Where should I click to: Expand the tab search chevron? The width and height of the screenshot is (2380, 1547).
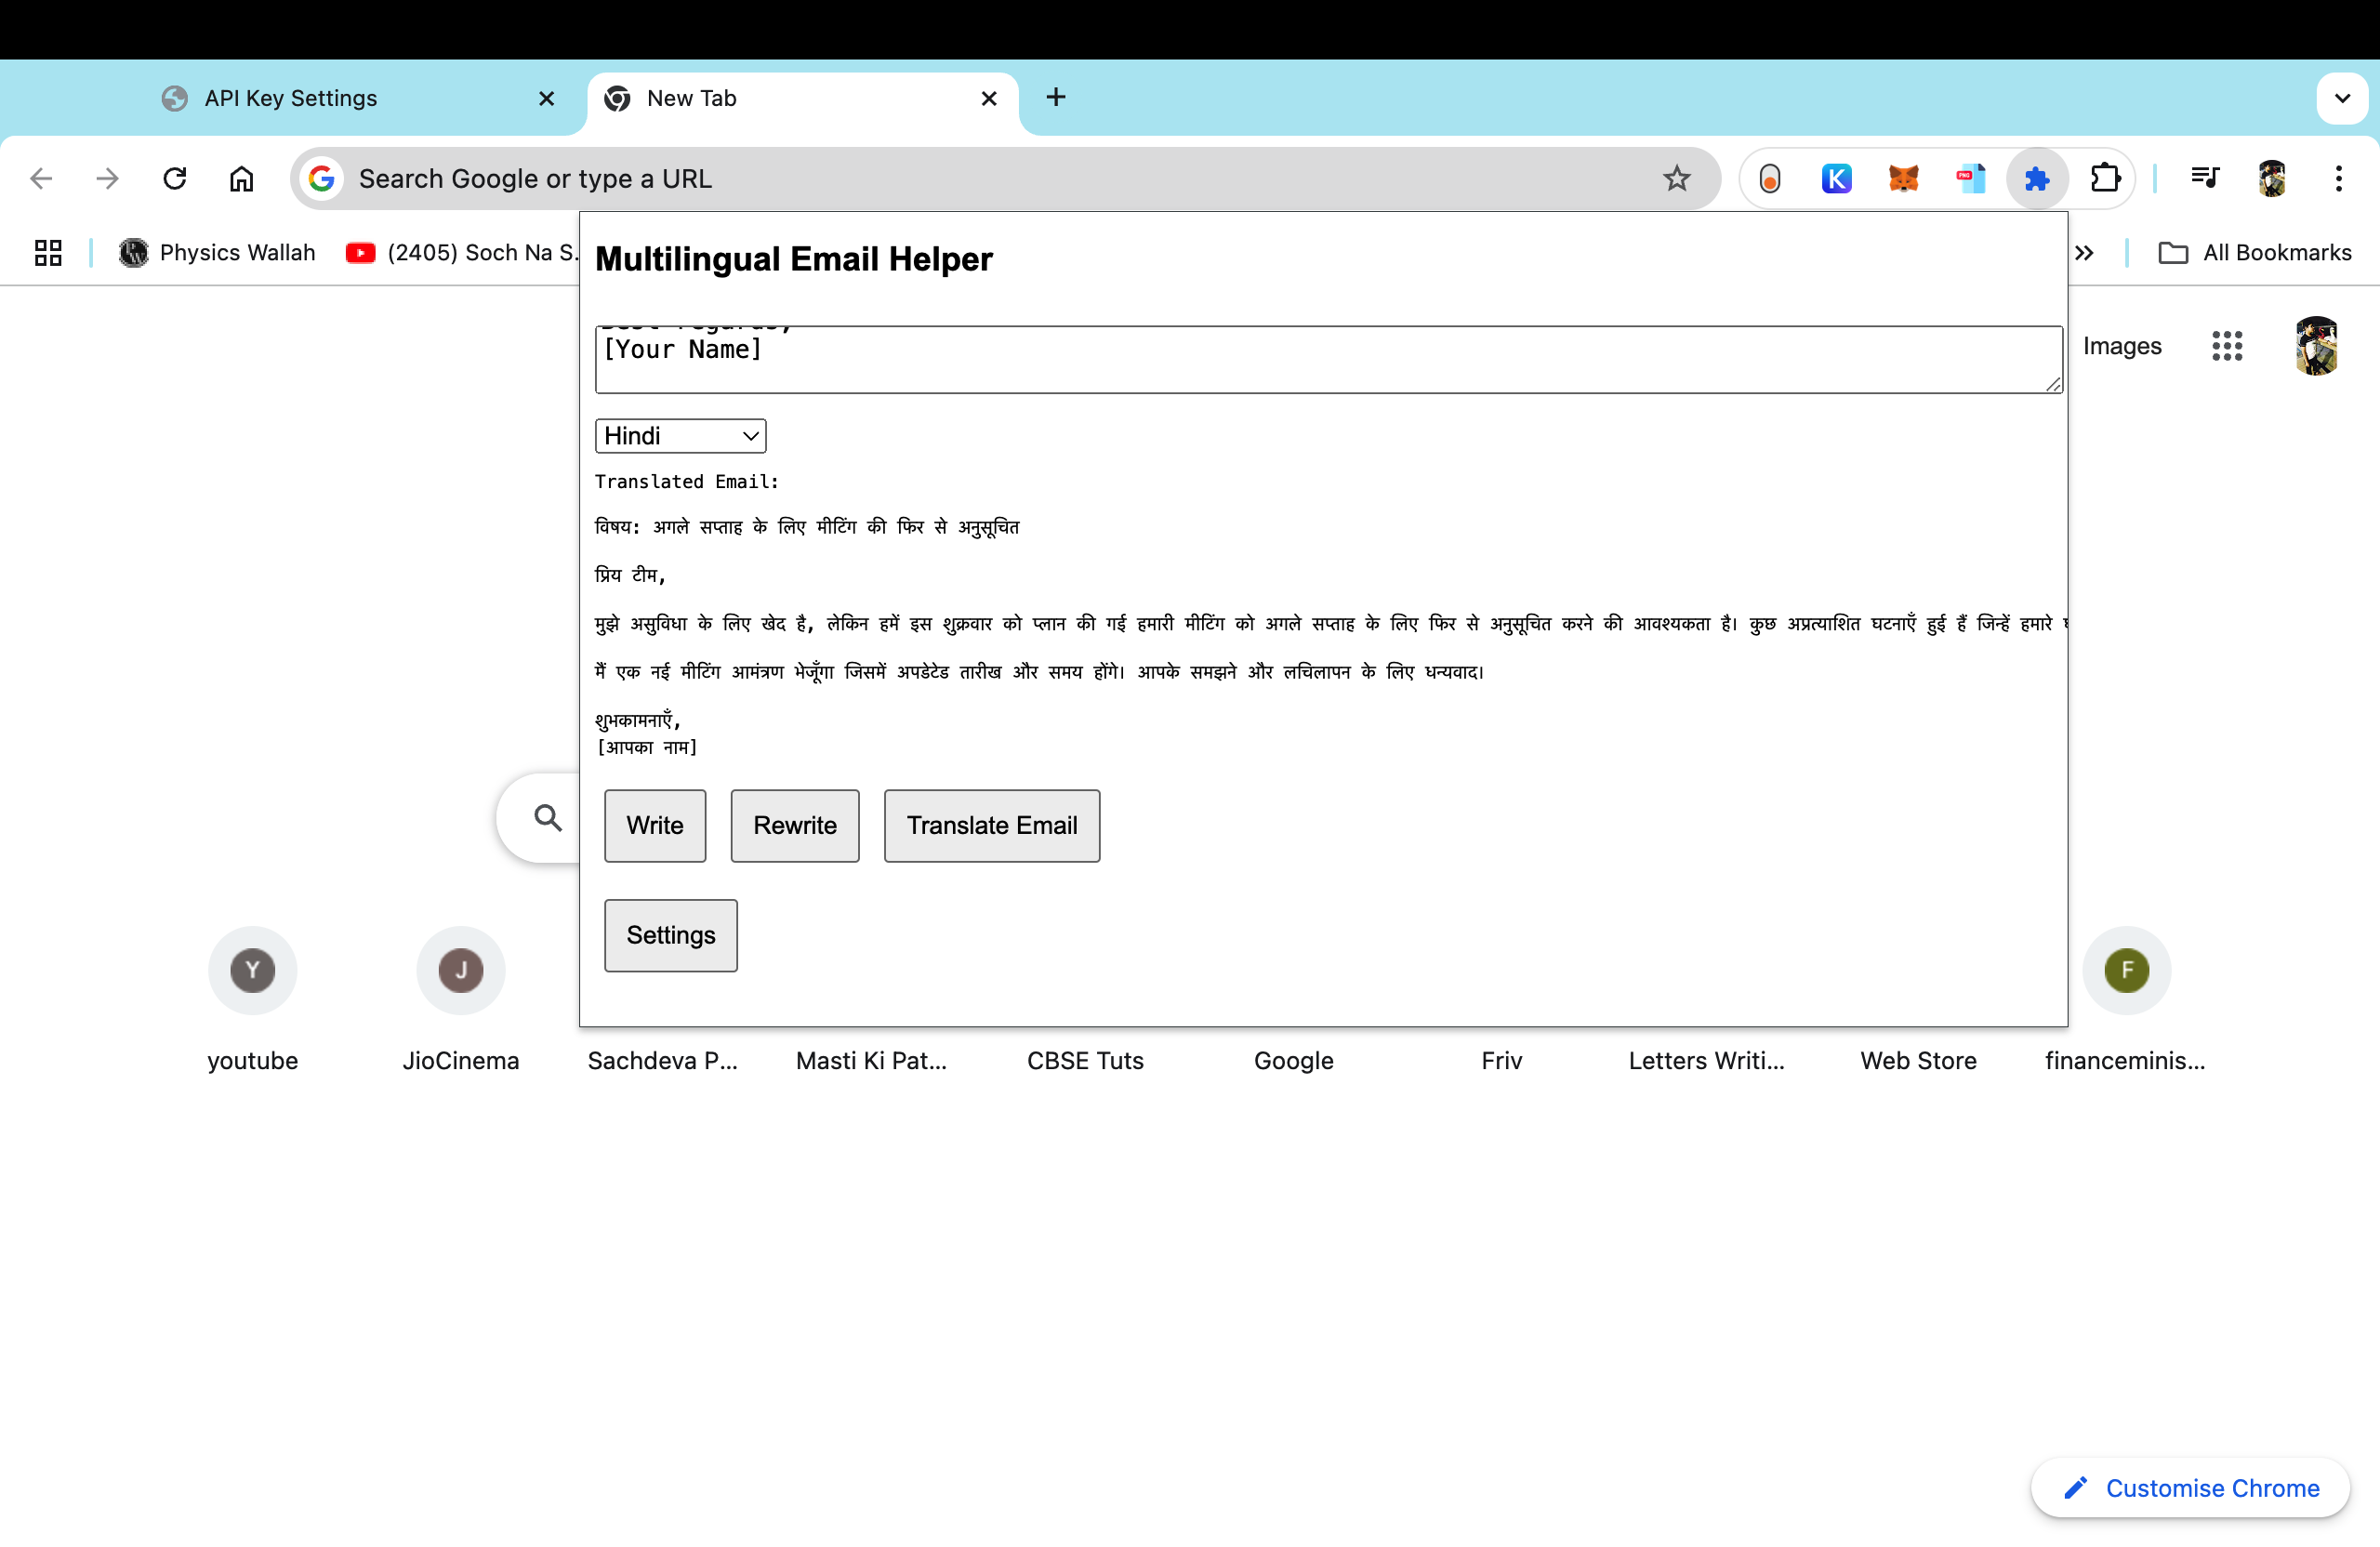[2341, 98]
